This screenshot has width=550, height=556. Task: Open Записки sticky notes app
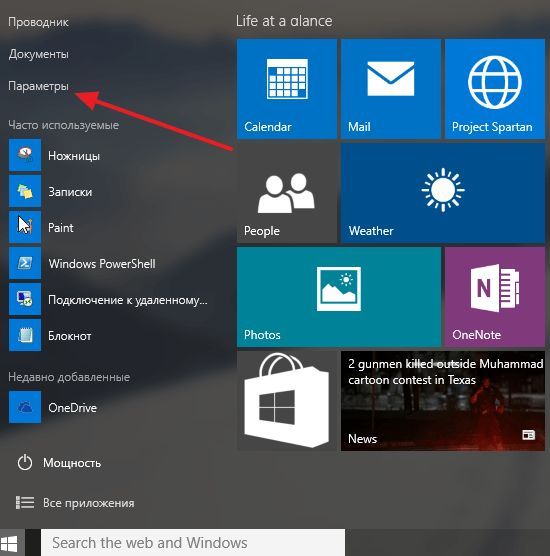coord(70,192)
